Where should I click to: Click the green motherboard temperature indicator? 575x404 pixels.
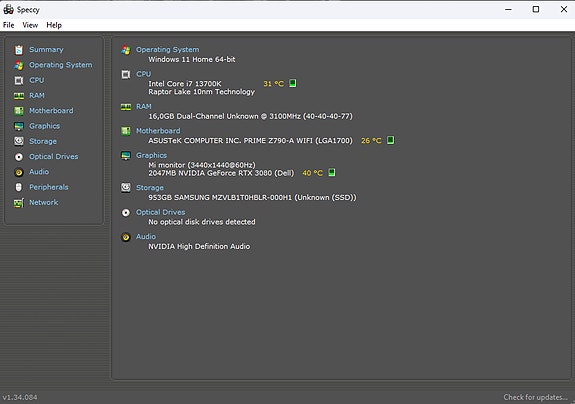tap(391, 140)
